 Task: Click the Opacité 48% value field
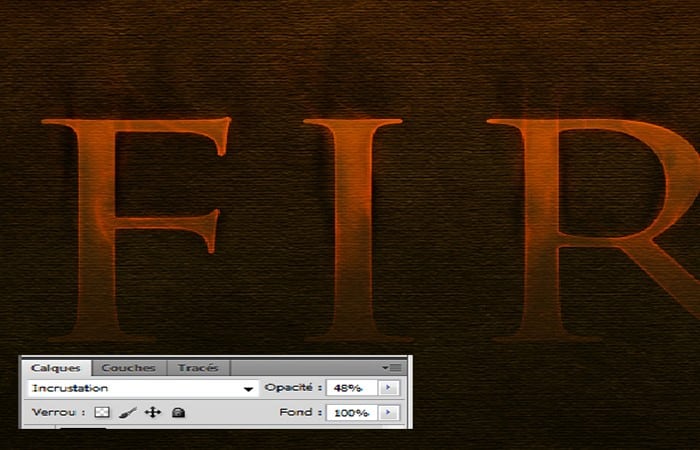coord(352,388)
